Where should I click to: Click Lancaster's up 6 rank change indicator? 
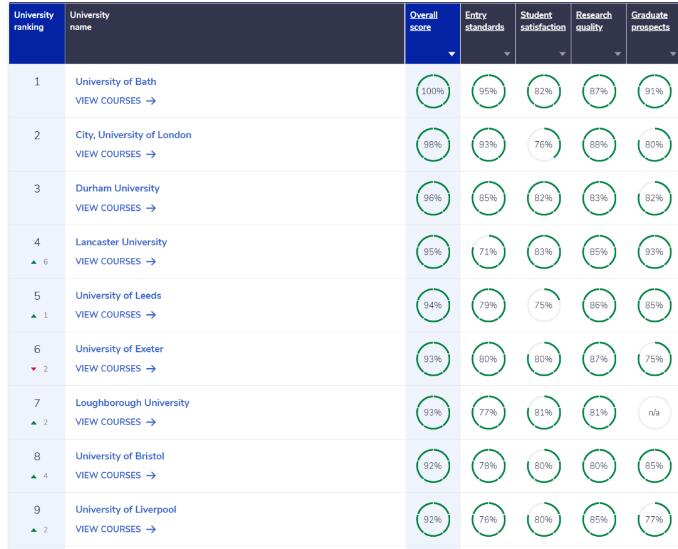(39, 262)
